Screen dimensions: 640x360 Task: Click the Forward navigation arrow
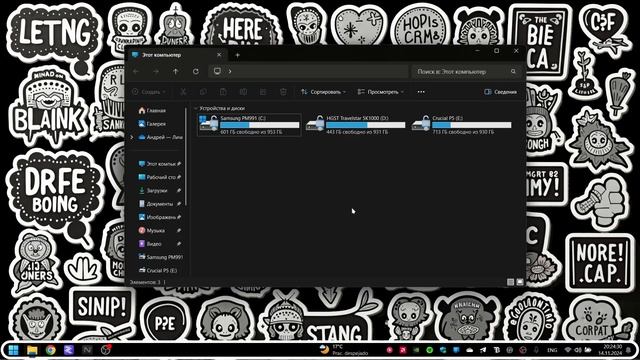coord(156,71)
